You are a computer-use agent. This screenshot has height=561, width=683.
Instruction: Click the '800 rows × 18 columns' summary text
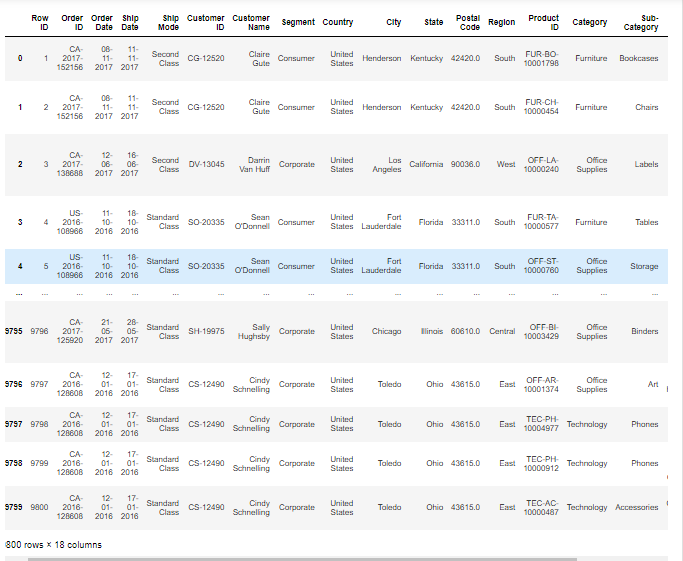pyautogui.click(x=54, y=545)
